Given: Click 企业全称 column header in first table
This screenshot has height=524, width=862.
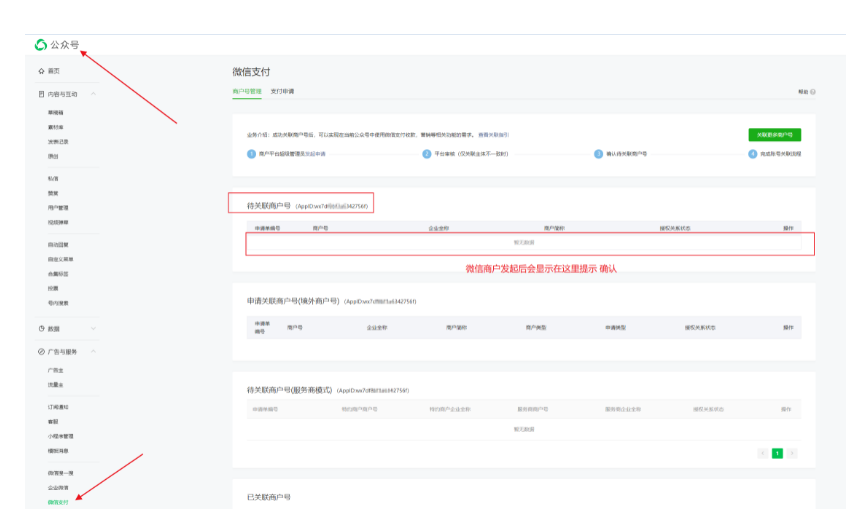Looking at the screenshot, I should (439, 228).
